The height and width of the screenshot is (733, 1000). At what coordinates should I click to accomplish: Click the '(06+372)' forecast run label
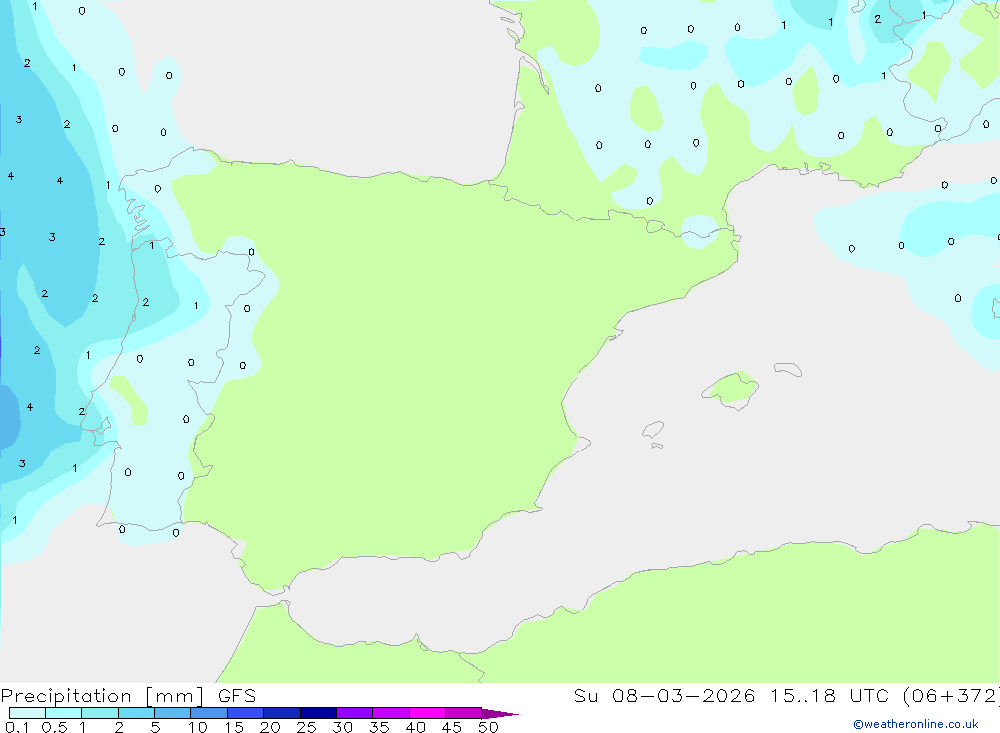[951, 696]
